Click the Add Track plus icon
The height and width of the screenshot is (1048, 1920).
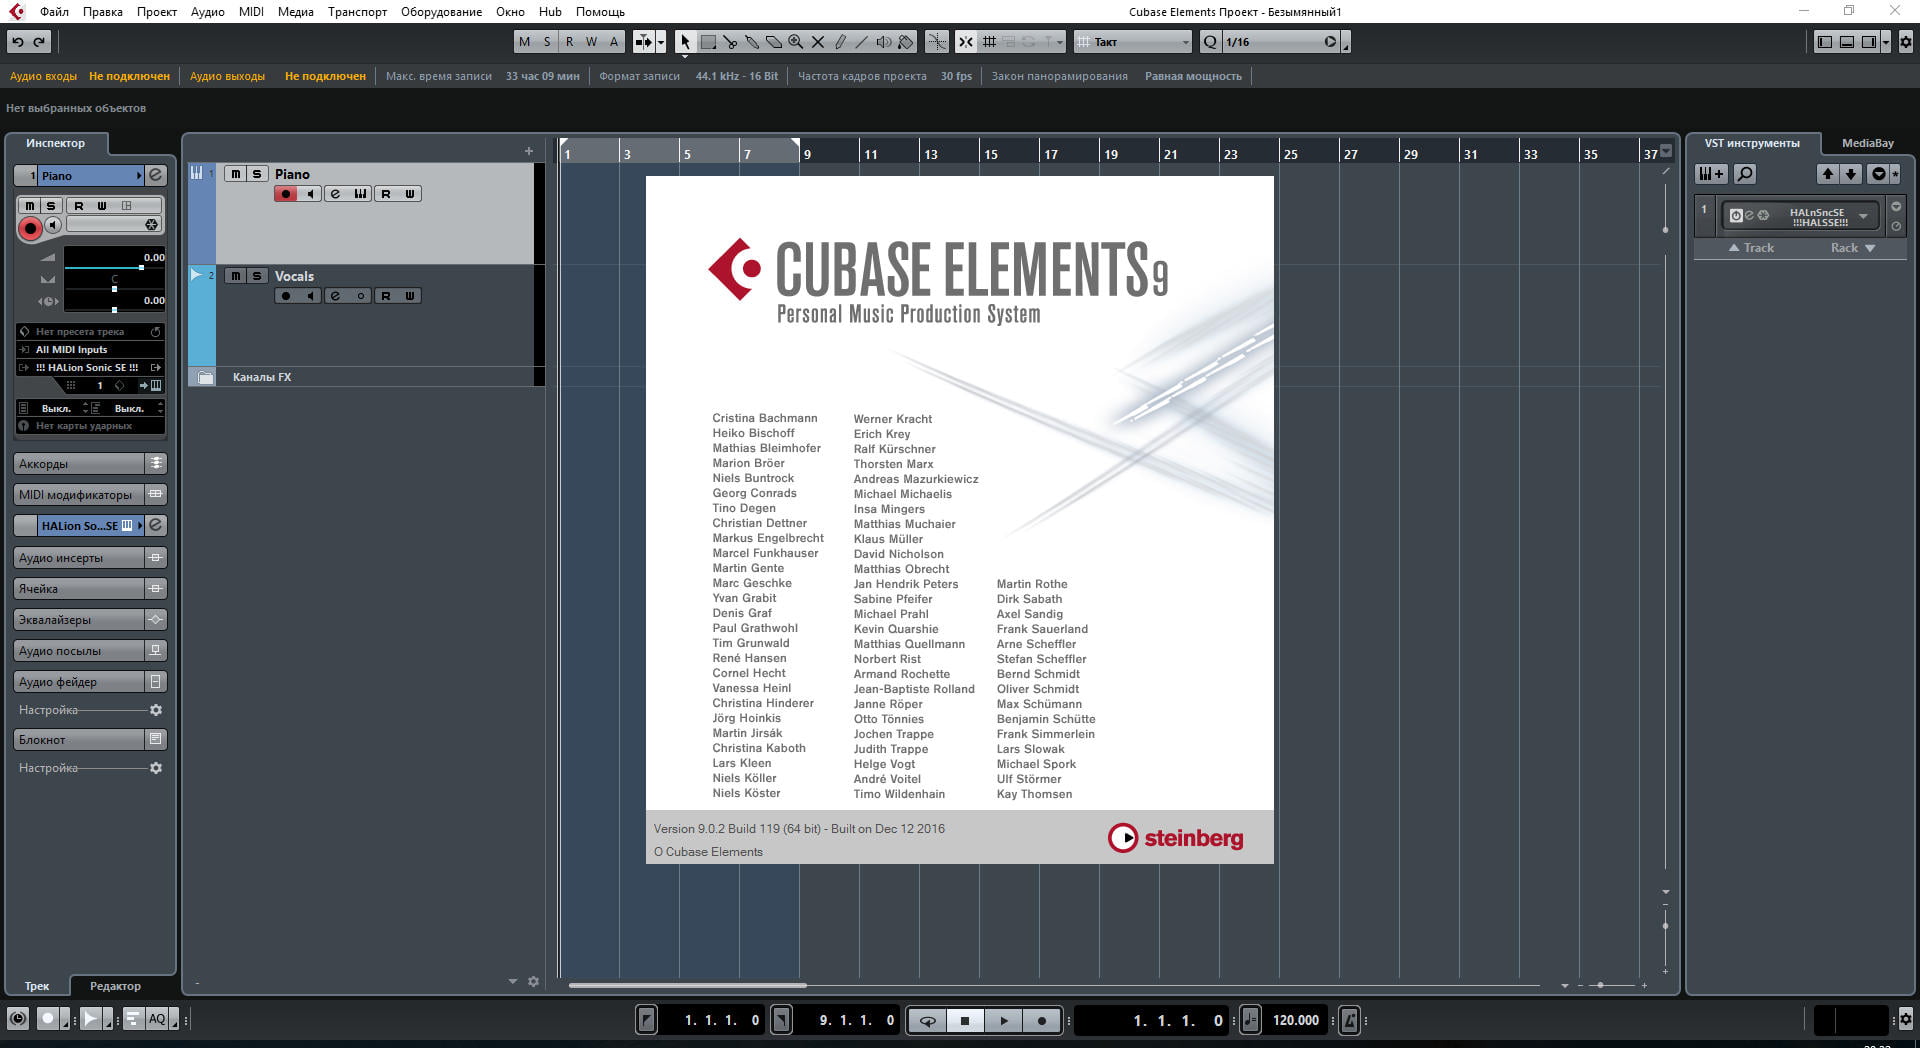[x=529, y=151]
